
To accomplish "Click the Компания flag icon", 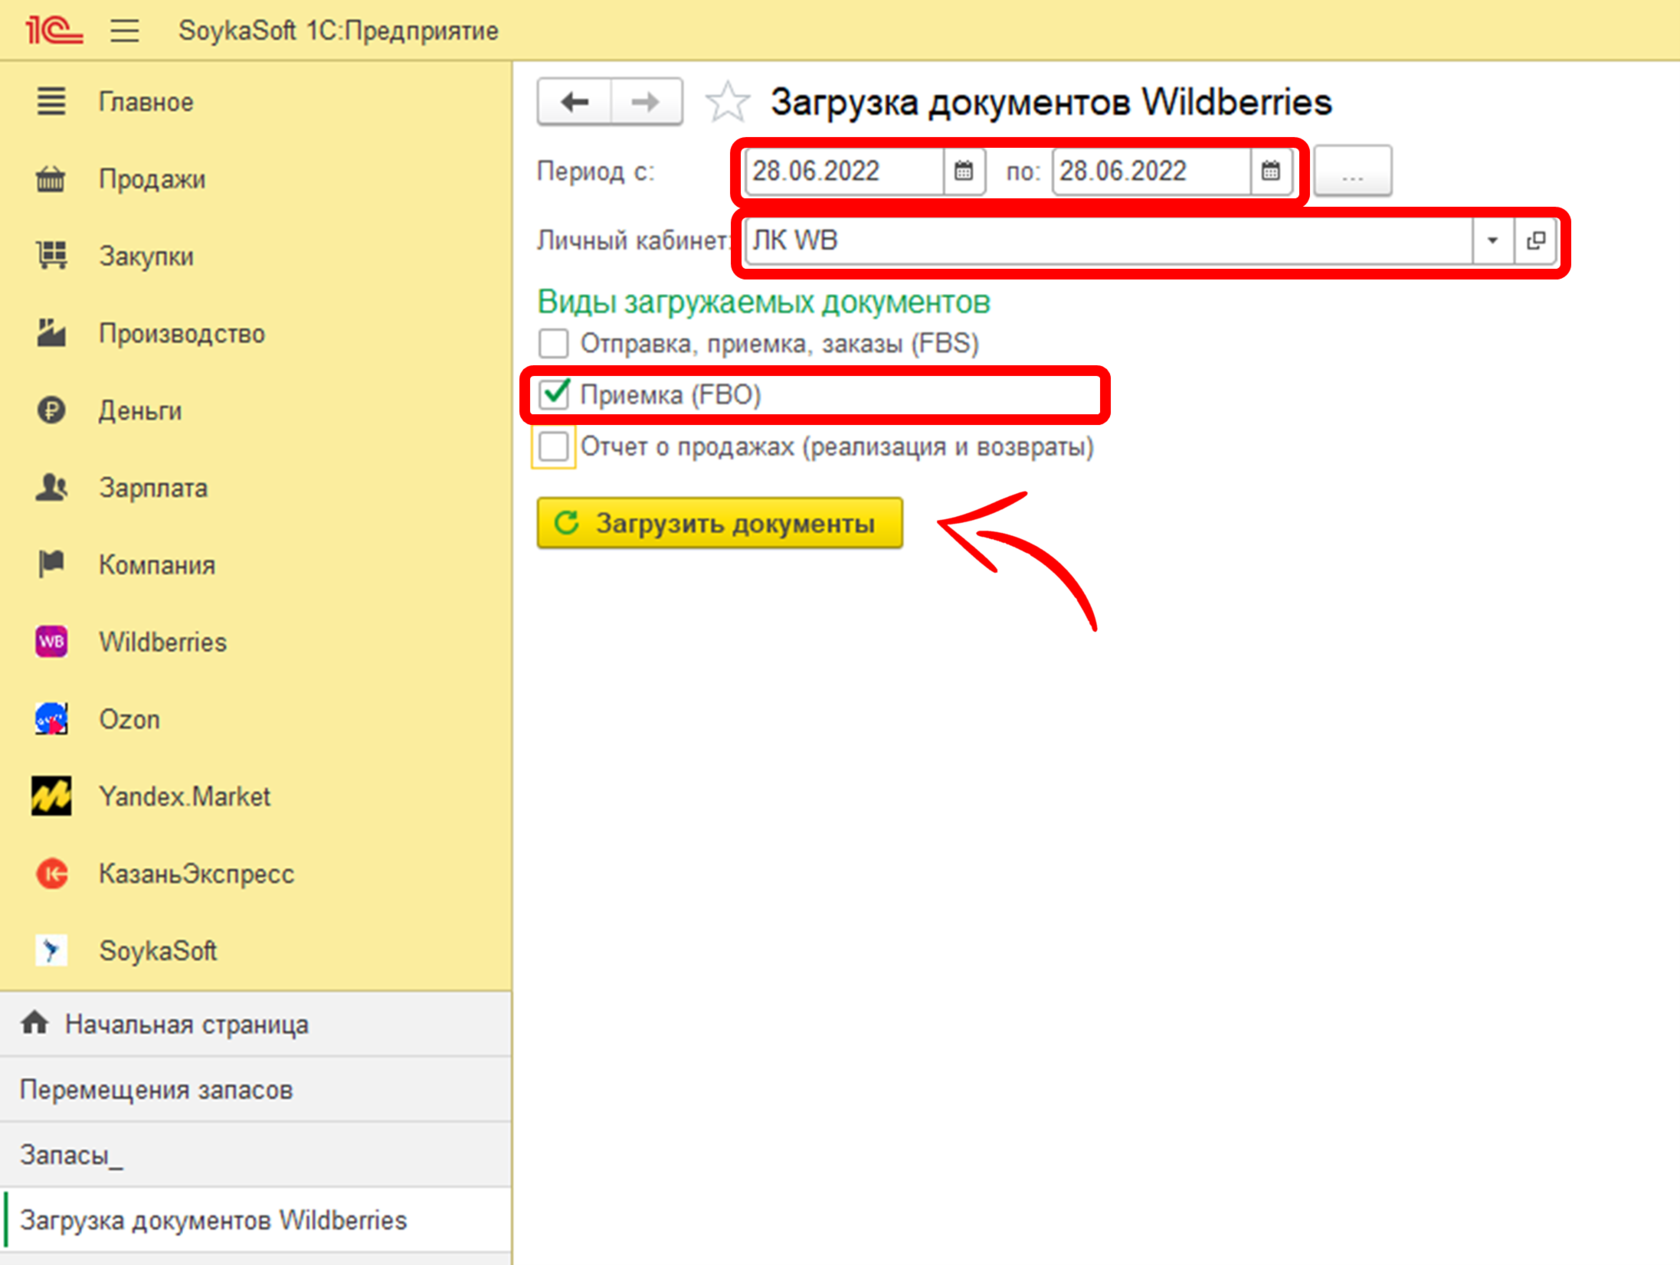I will click(51, 564).
